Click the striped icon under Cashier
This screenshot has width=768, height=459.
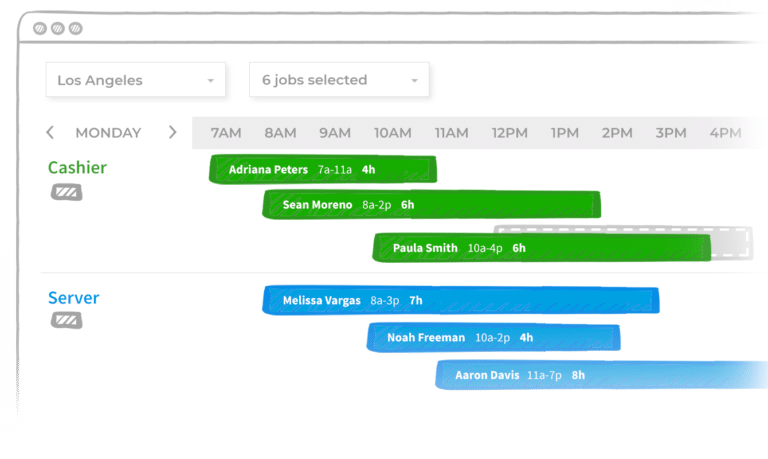[67, 192]
